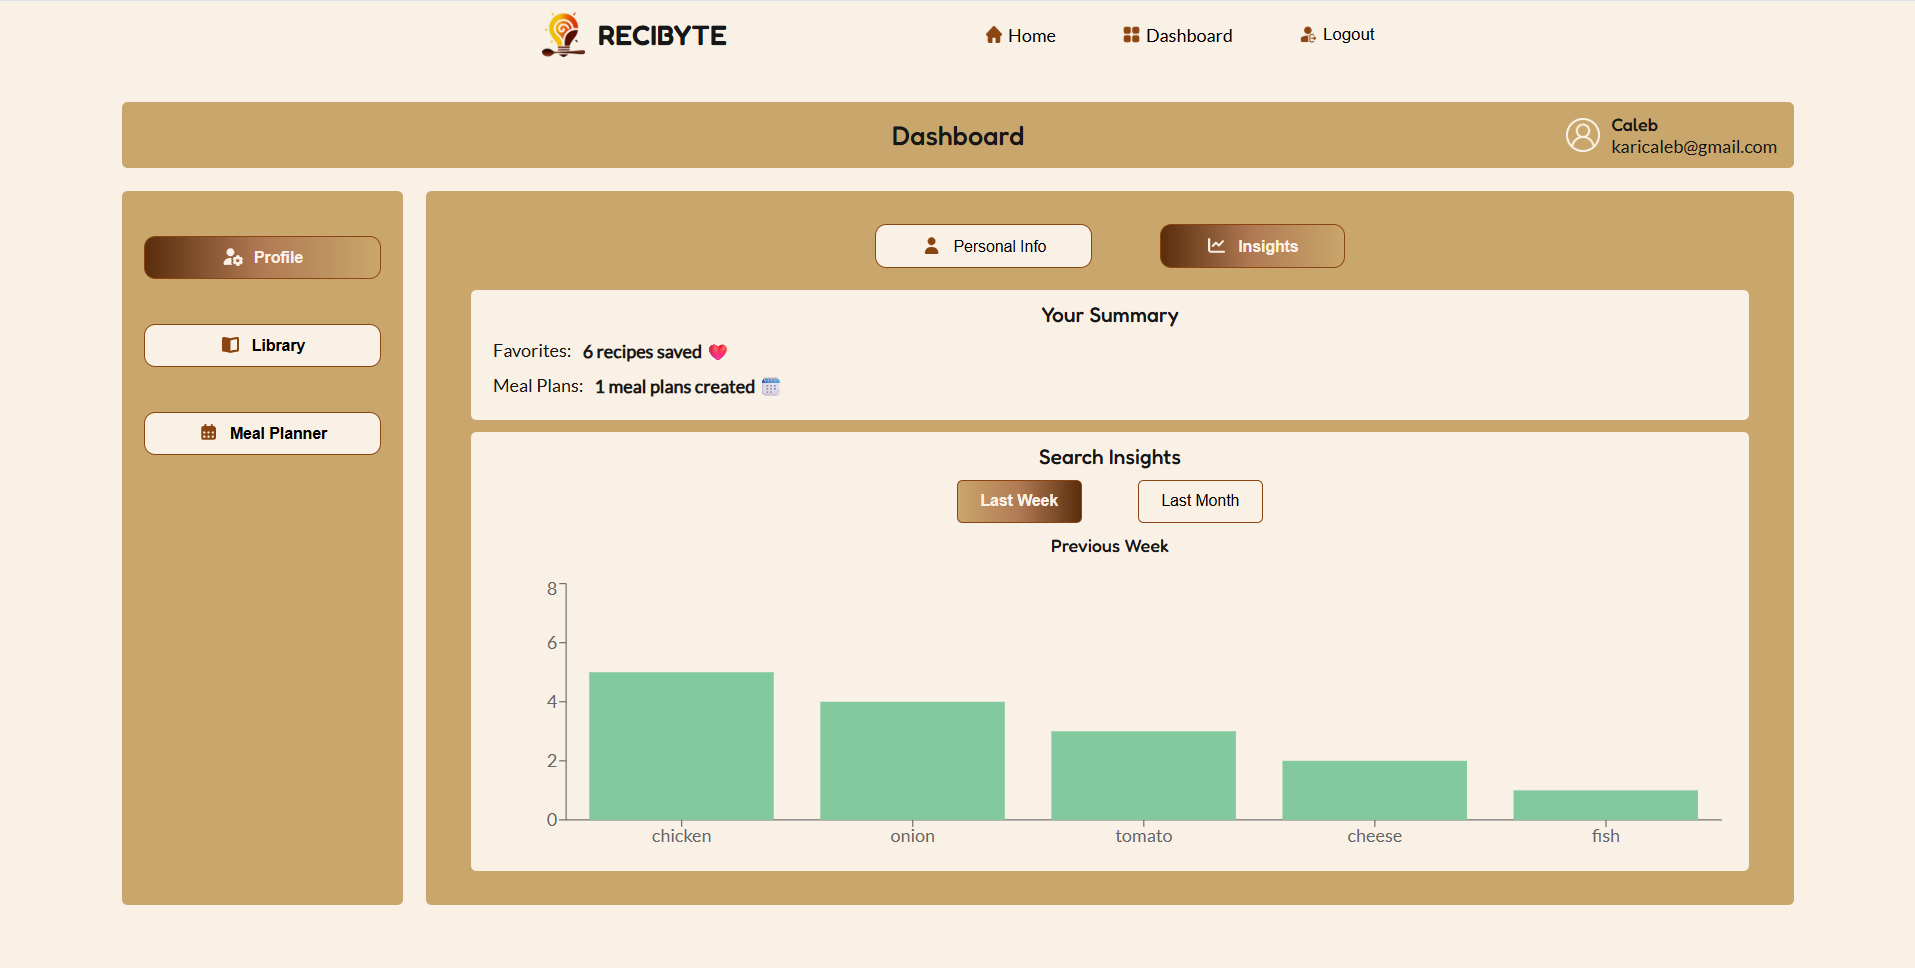
Task: Click the person icon beside Logout
Action: coord(1307,33)
